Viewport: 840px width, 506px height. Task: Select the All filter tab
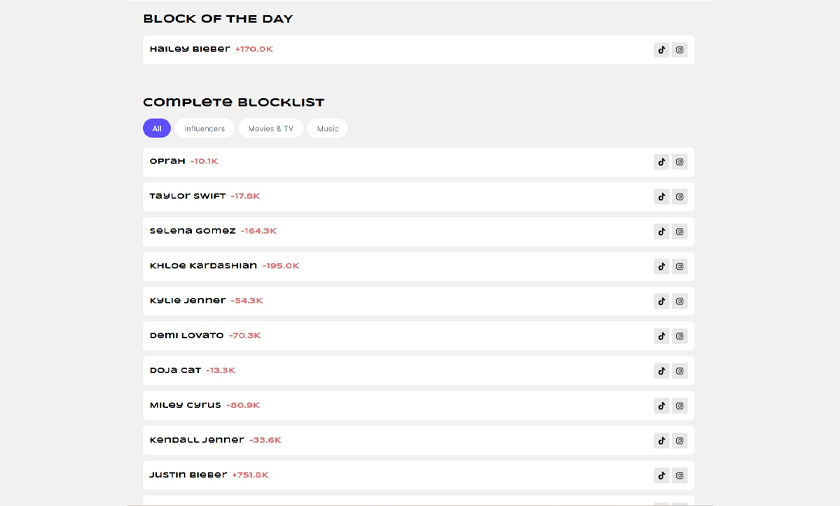[157, 128]
